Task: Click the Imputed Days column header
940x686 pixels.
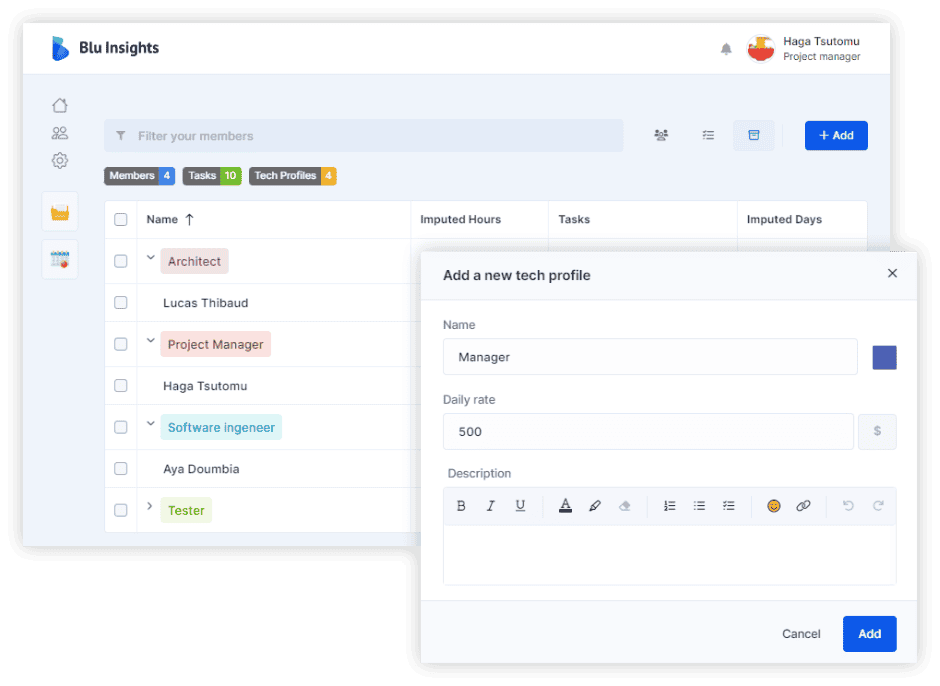Action: pyautogui.click(x=784, y=219)
